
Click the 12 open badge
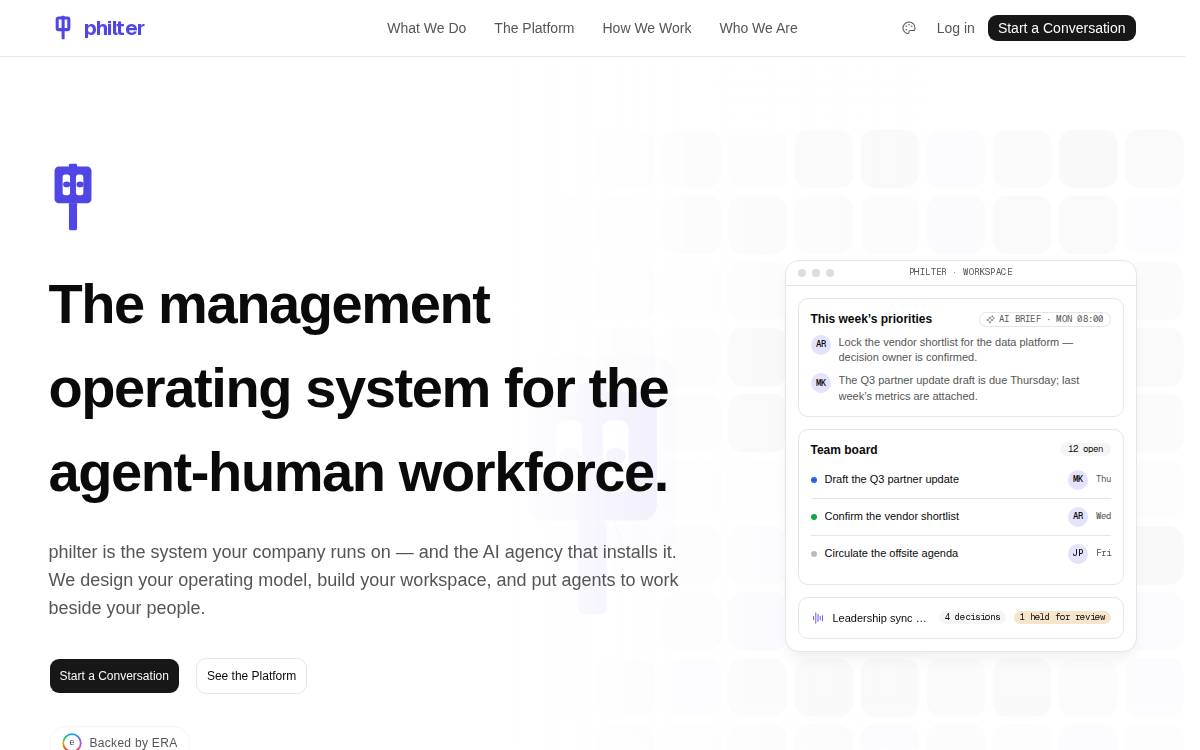click(1086, 450)
